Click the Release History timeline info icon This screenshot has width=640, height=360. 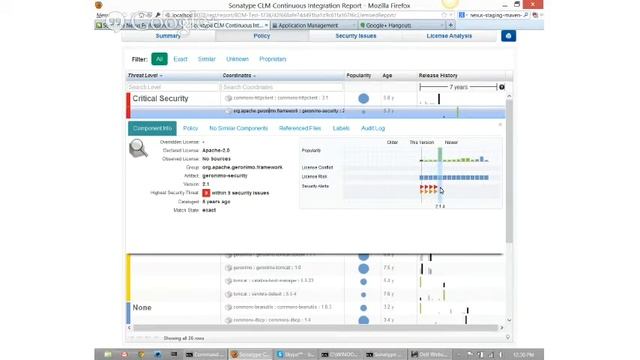[502, 87]
